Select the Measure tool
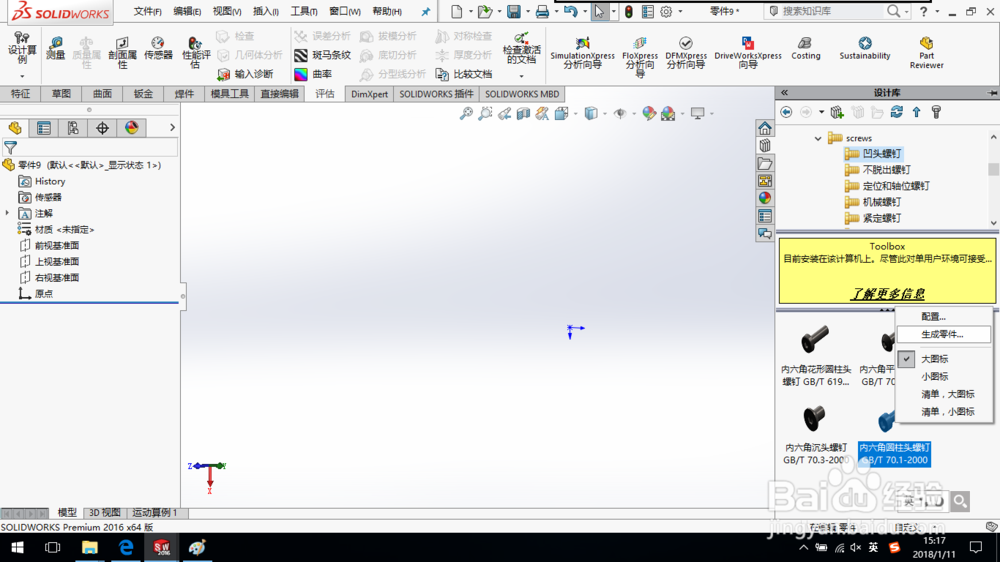 click(x=56, y=48)
